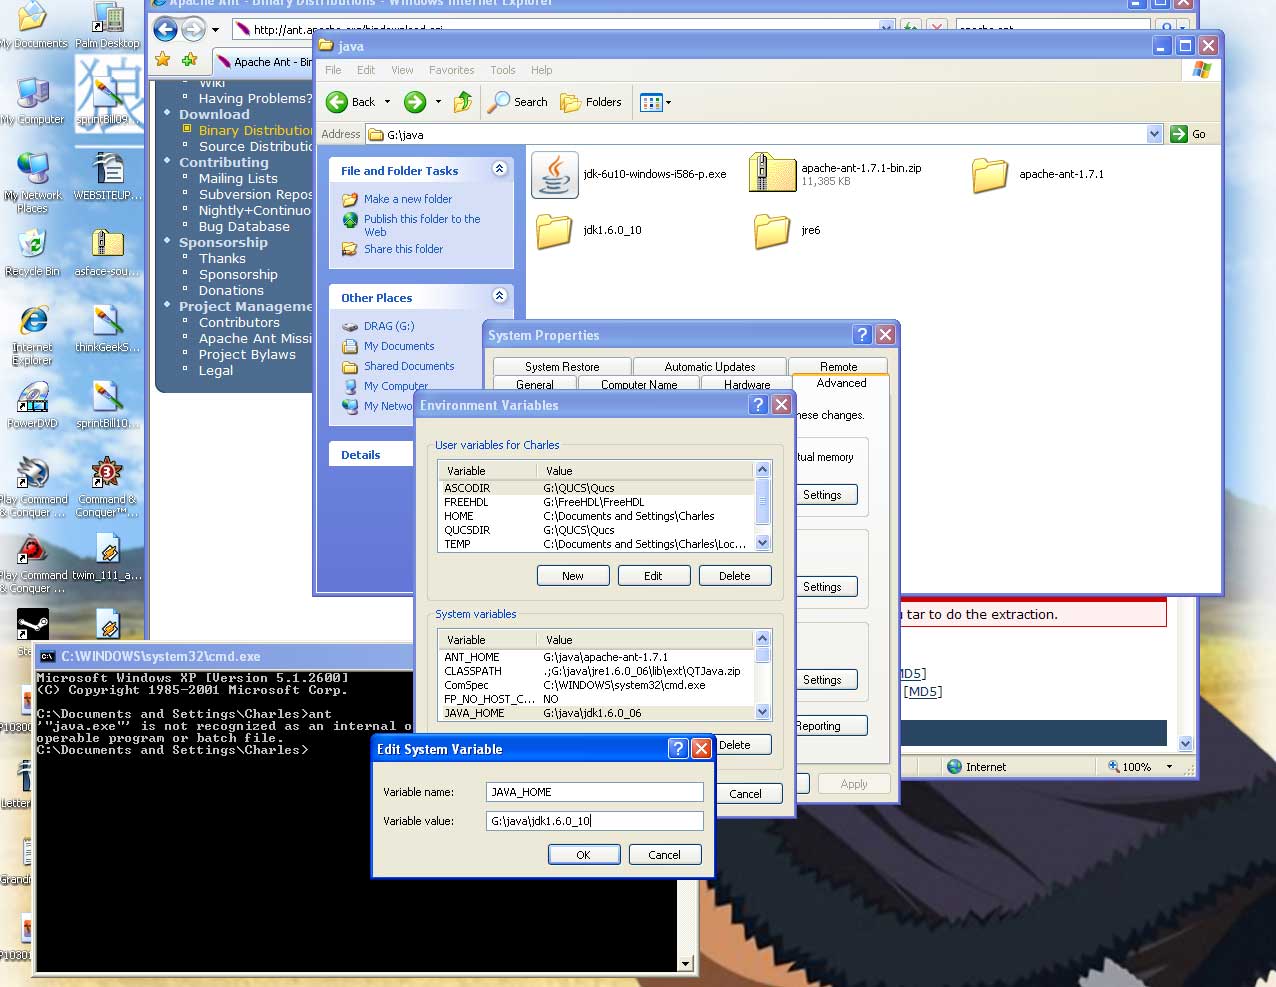Click the Mailing Lists link on Ant page
This screenshot has height=987, width=1276.
tap(238, 178)
